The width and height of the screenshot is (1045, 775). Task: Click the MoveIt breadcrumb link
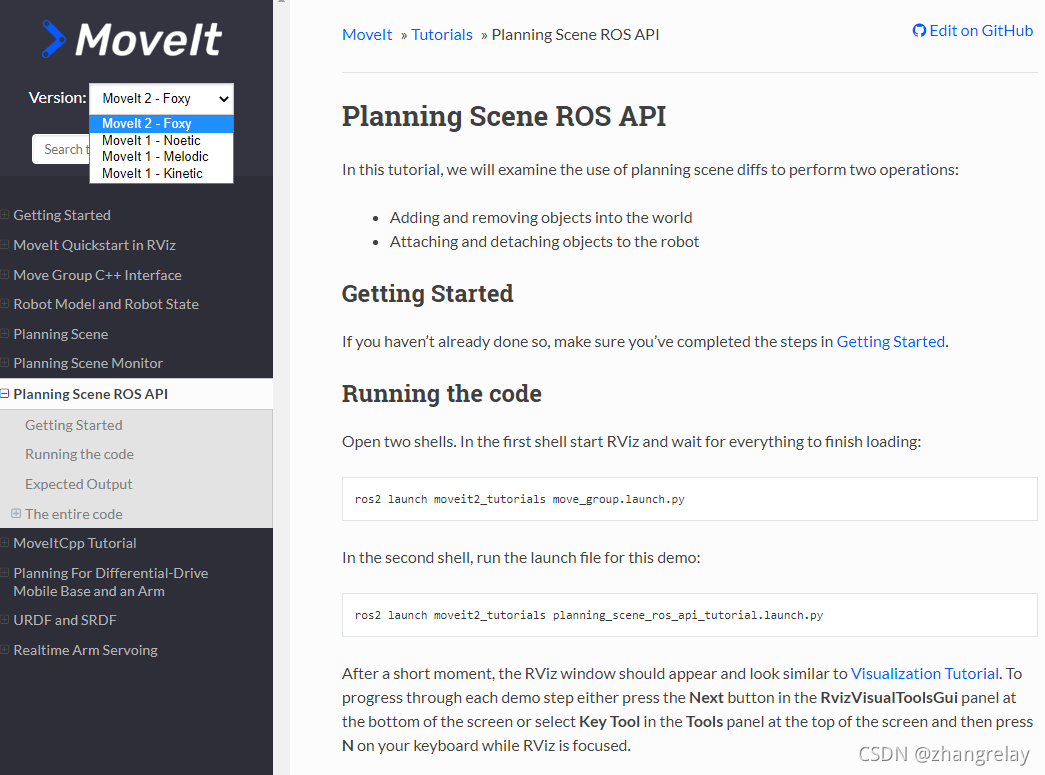tap(367, 35)
